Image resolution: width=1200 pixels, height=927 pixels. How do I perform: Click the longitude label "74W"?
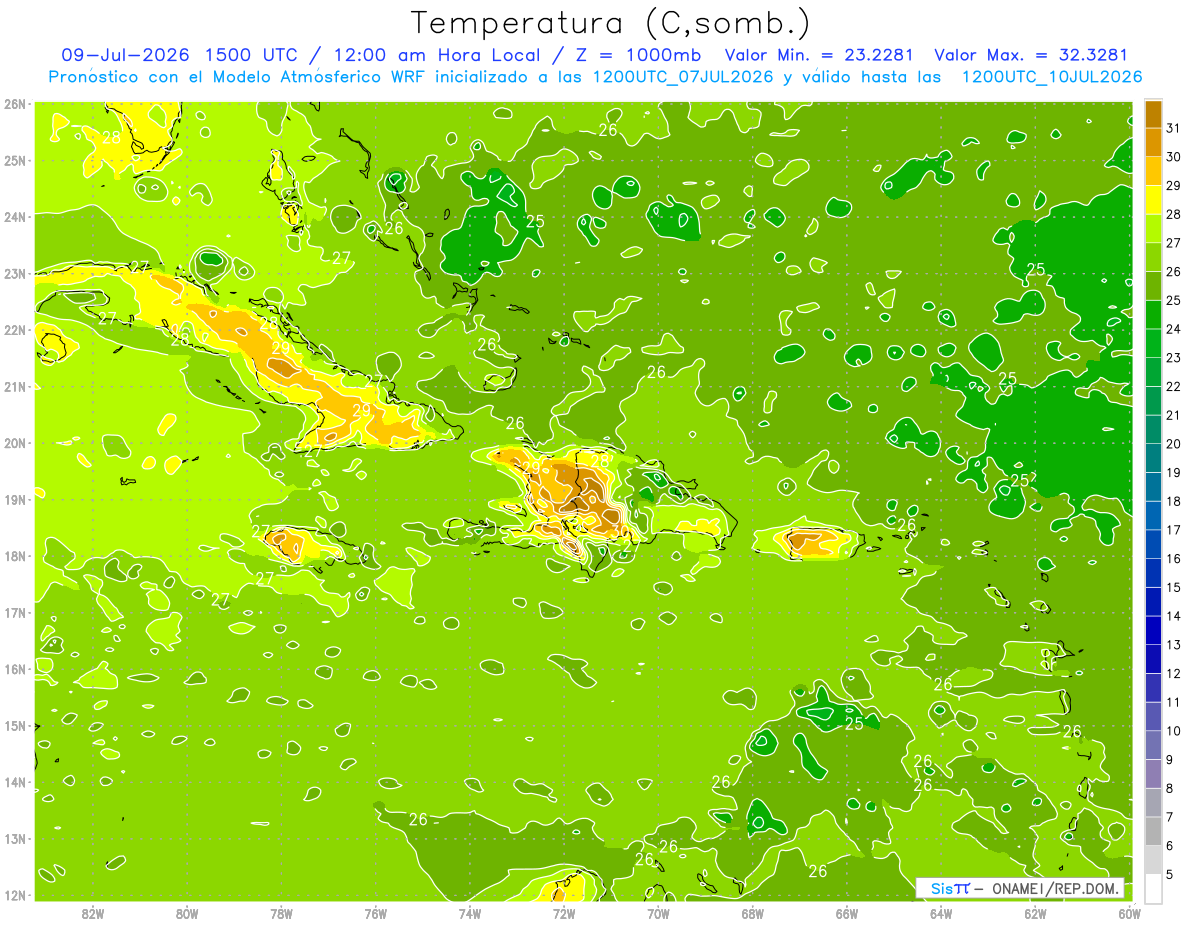point(470,913)
